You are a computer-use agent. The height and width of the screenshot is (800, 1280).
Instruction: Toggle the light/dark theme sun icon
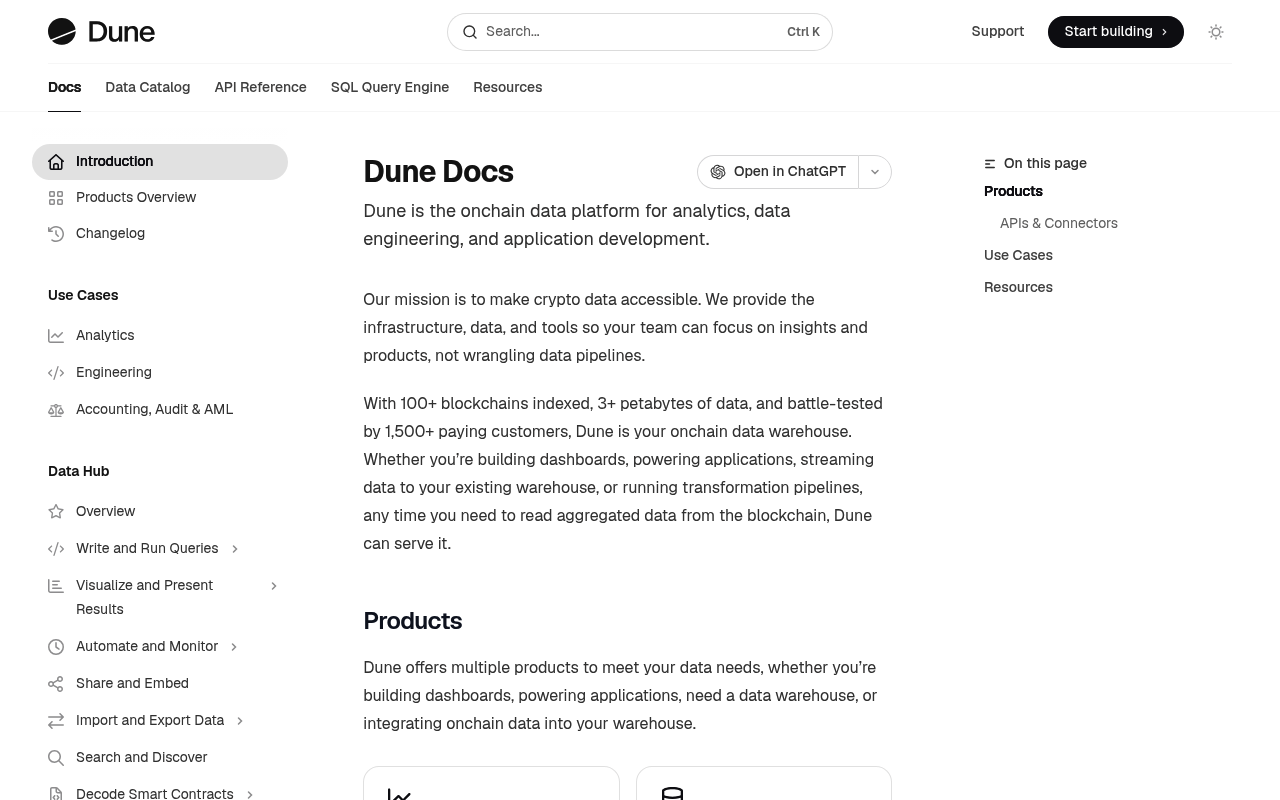[x=1216, y=32]
